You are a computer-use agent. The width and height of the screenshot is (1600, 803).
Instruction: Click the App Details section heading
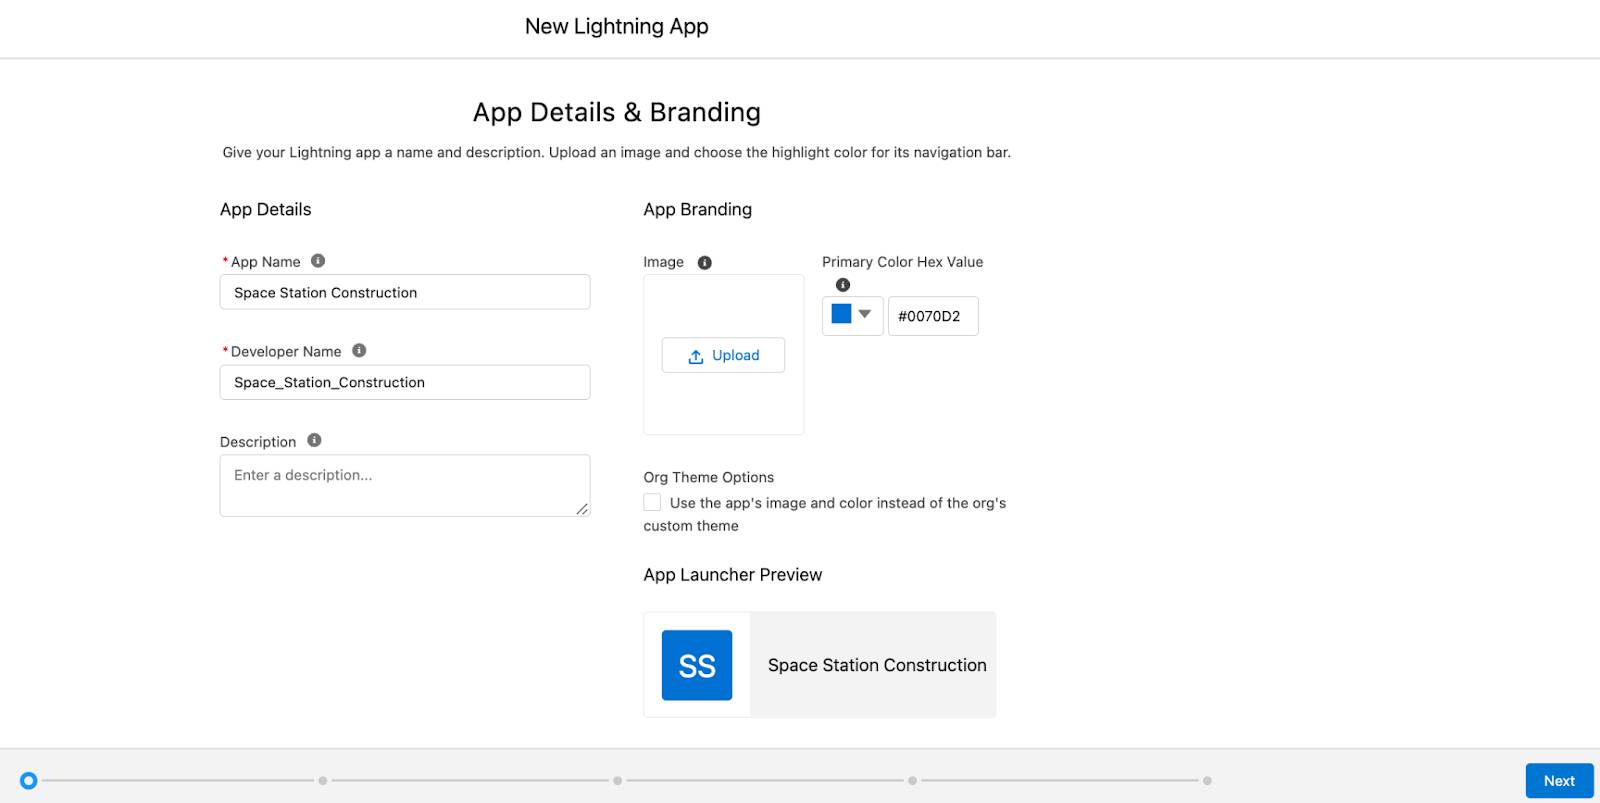click(x=266, y=209)
